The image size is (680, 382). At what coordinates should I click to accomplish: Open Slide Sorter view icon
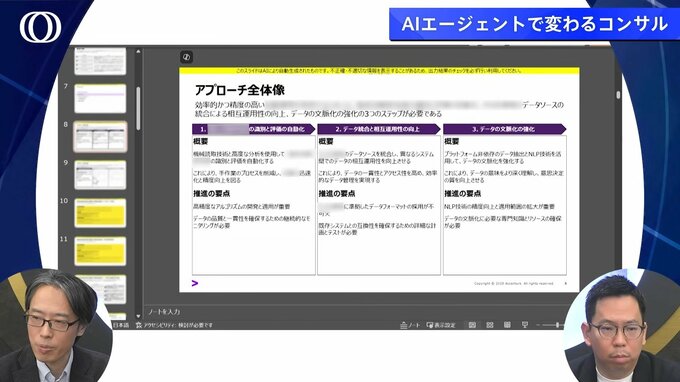point(490,325)
